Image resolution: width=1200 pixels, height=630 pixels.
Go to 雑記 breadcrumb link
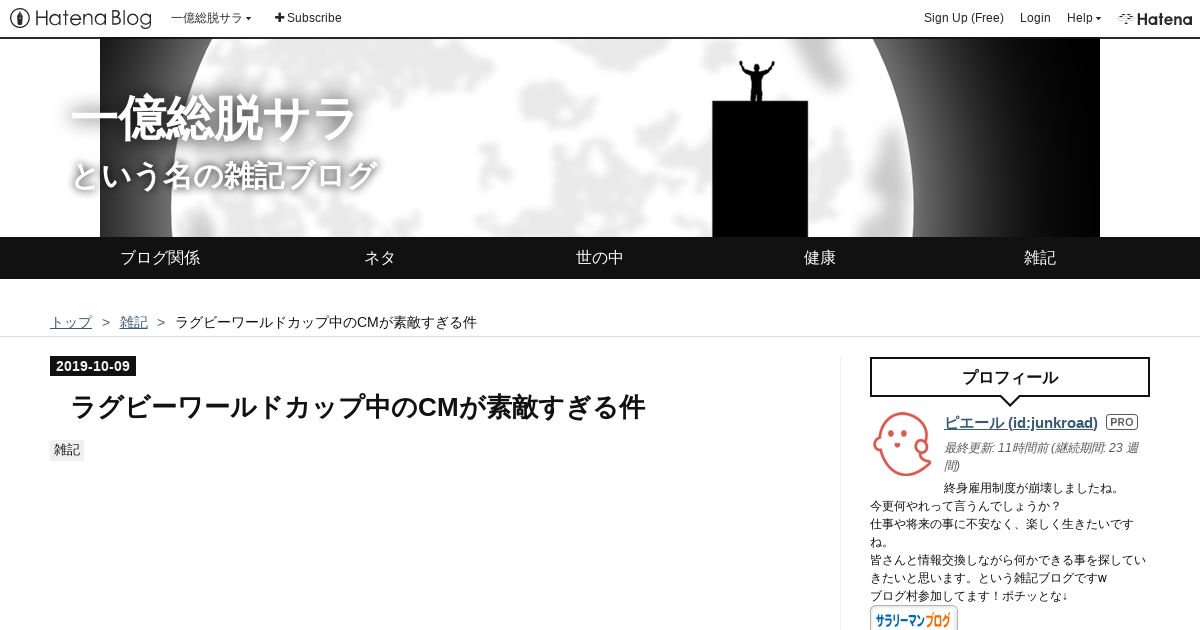tap(134, 322)
